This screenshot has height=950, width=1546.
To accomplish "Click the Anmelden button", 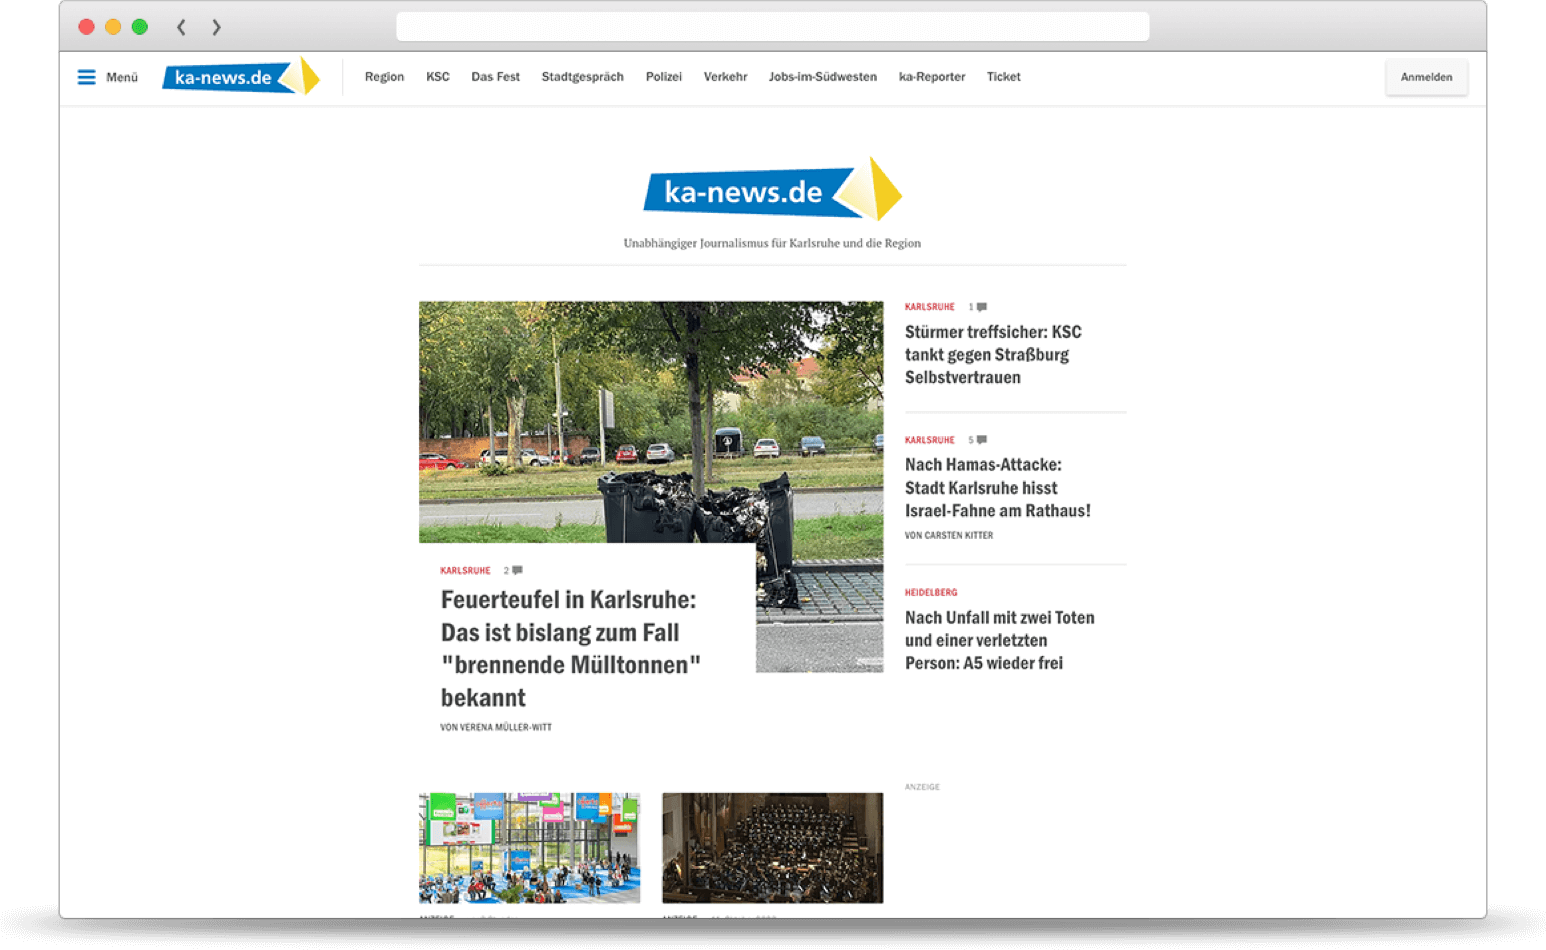I will point(1426,77).
